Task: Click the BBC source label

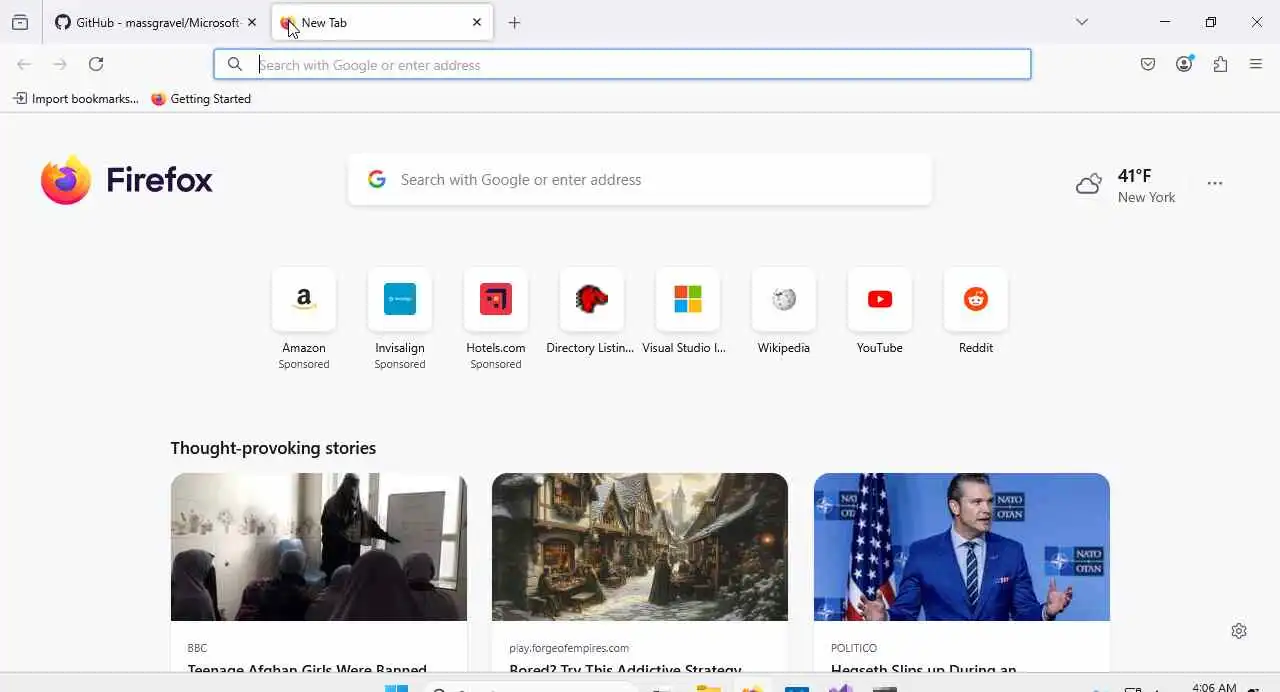Action: [x=197, y=648]
